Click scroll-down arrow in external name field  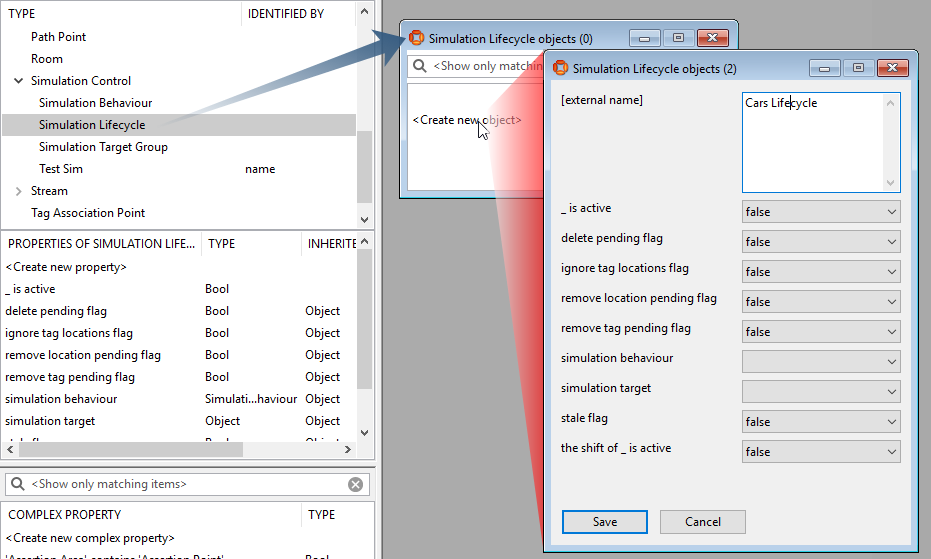(890, 182)
